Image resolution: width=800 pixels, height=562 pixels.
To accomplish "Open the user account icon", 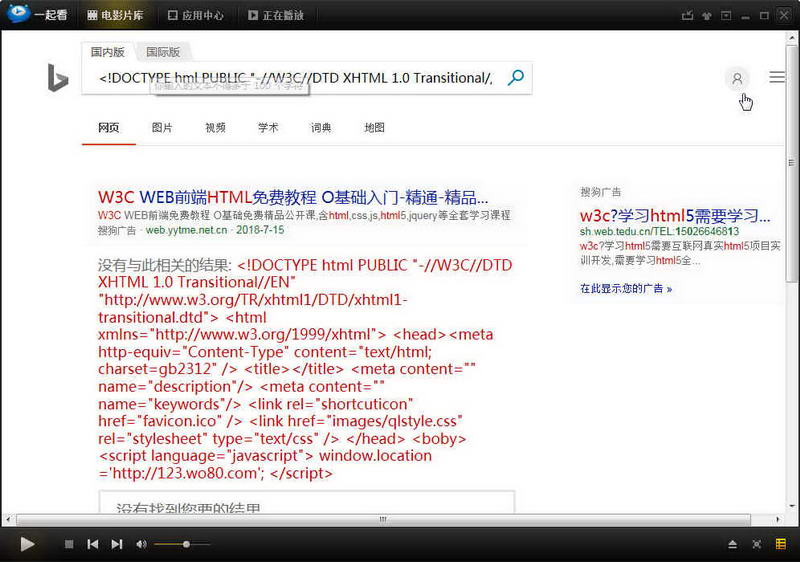I will coord(737,79).
